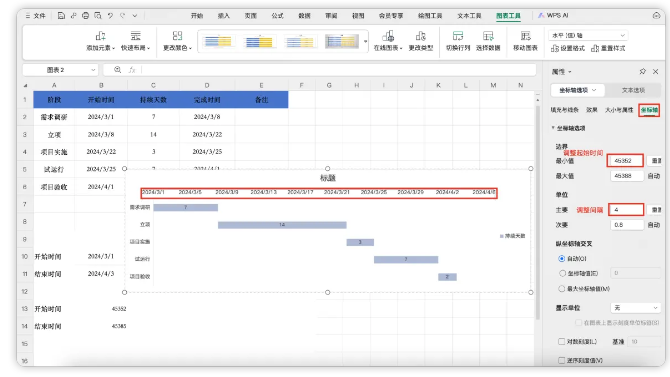Viewport: 670px width, 377px height.
Task: Toggle show display unit label checkbox
Action: coord(578,322)
